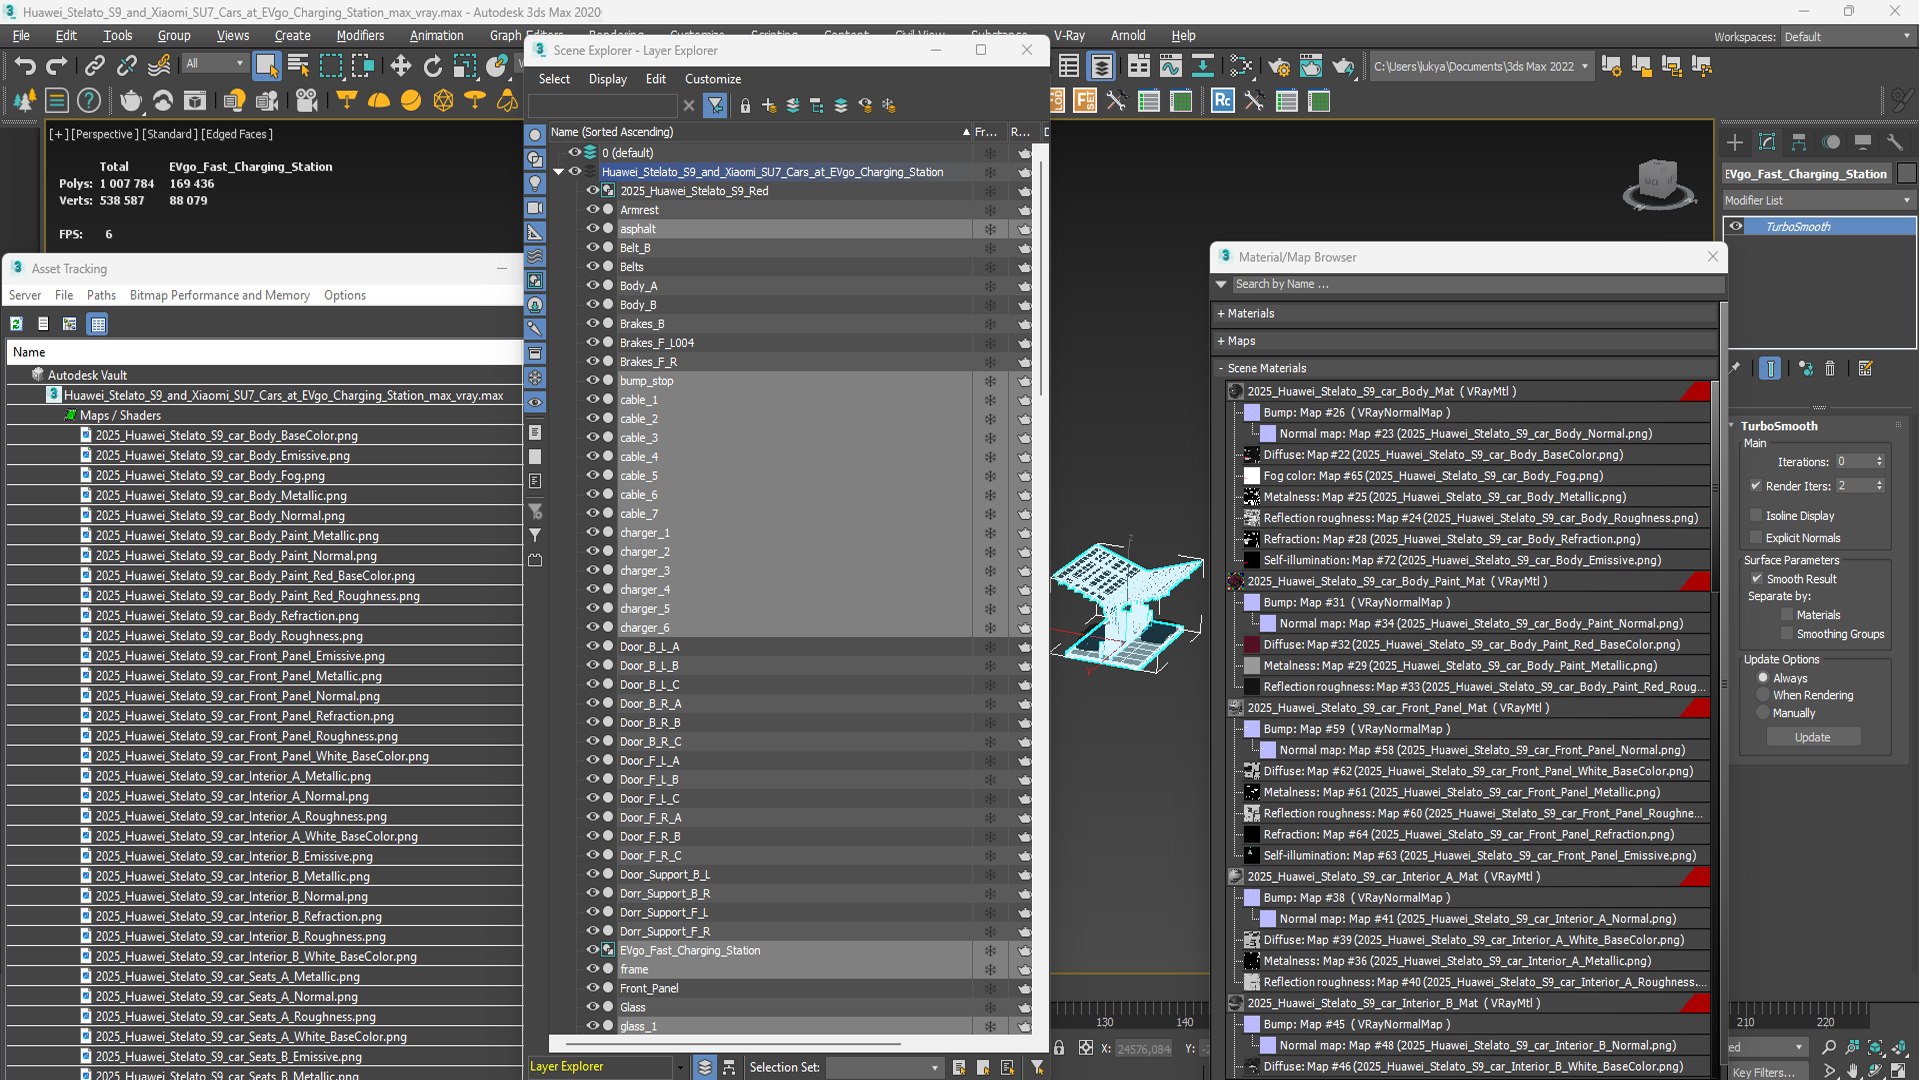Open the Utilities command panel tab

[1895, 142]
